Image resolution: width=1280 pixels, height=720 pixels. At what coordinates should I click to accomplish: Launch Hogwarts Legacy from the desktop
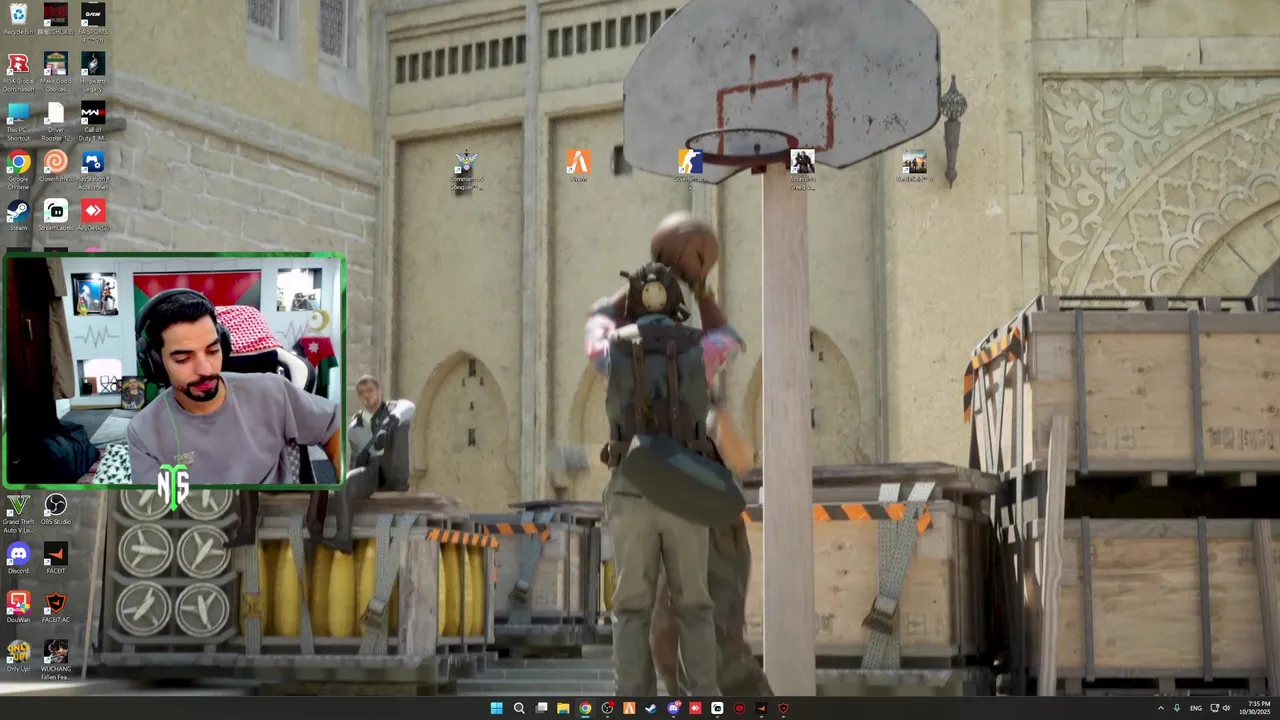tap(92, 72)
